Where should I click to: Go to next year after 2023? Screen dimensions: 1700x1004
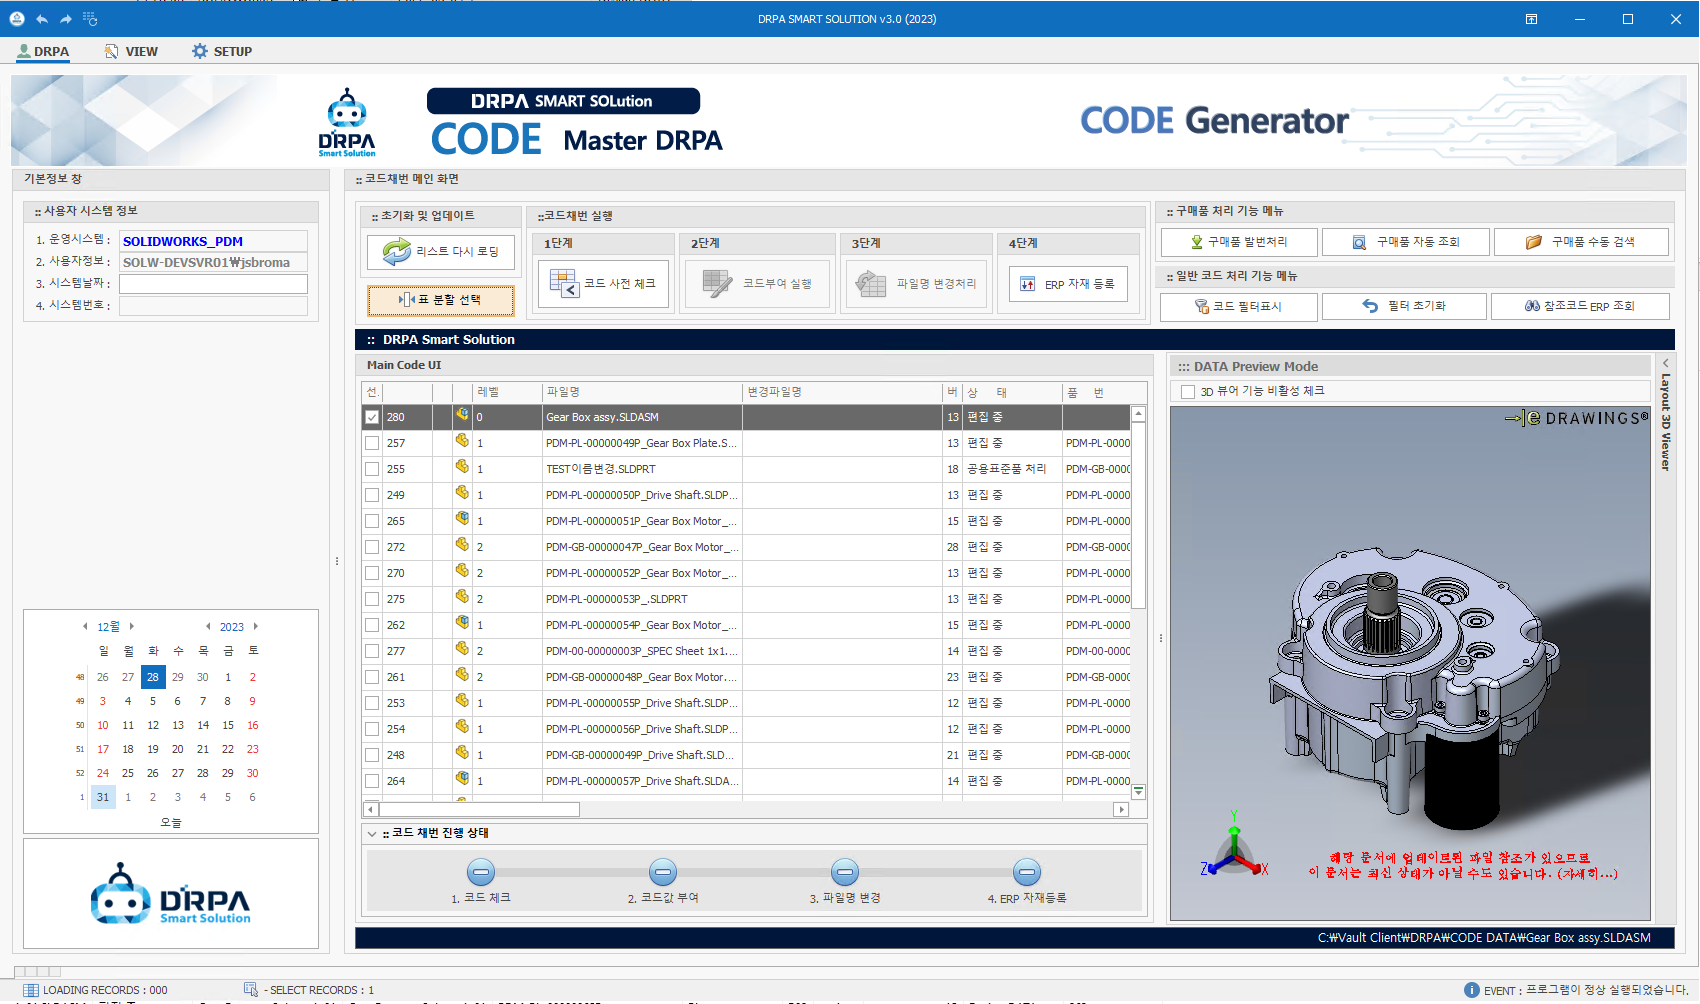256,626
